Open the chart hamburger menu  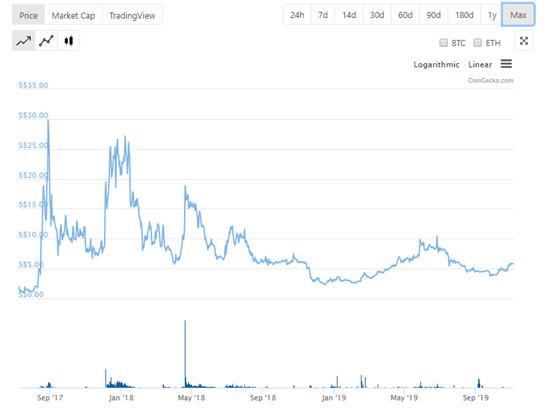(506, 64)
